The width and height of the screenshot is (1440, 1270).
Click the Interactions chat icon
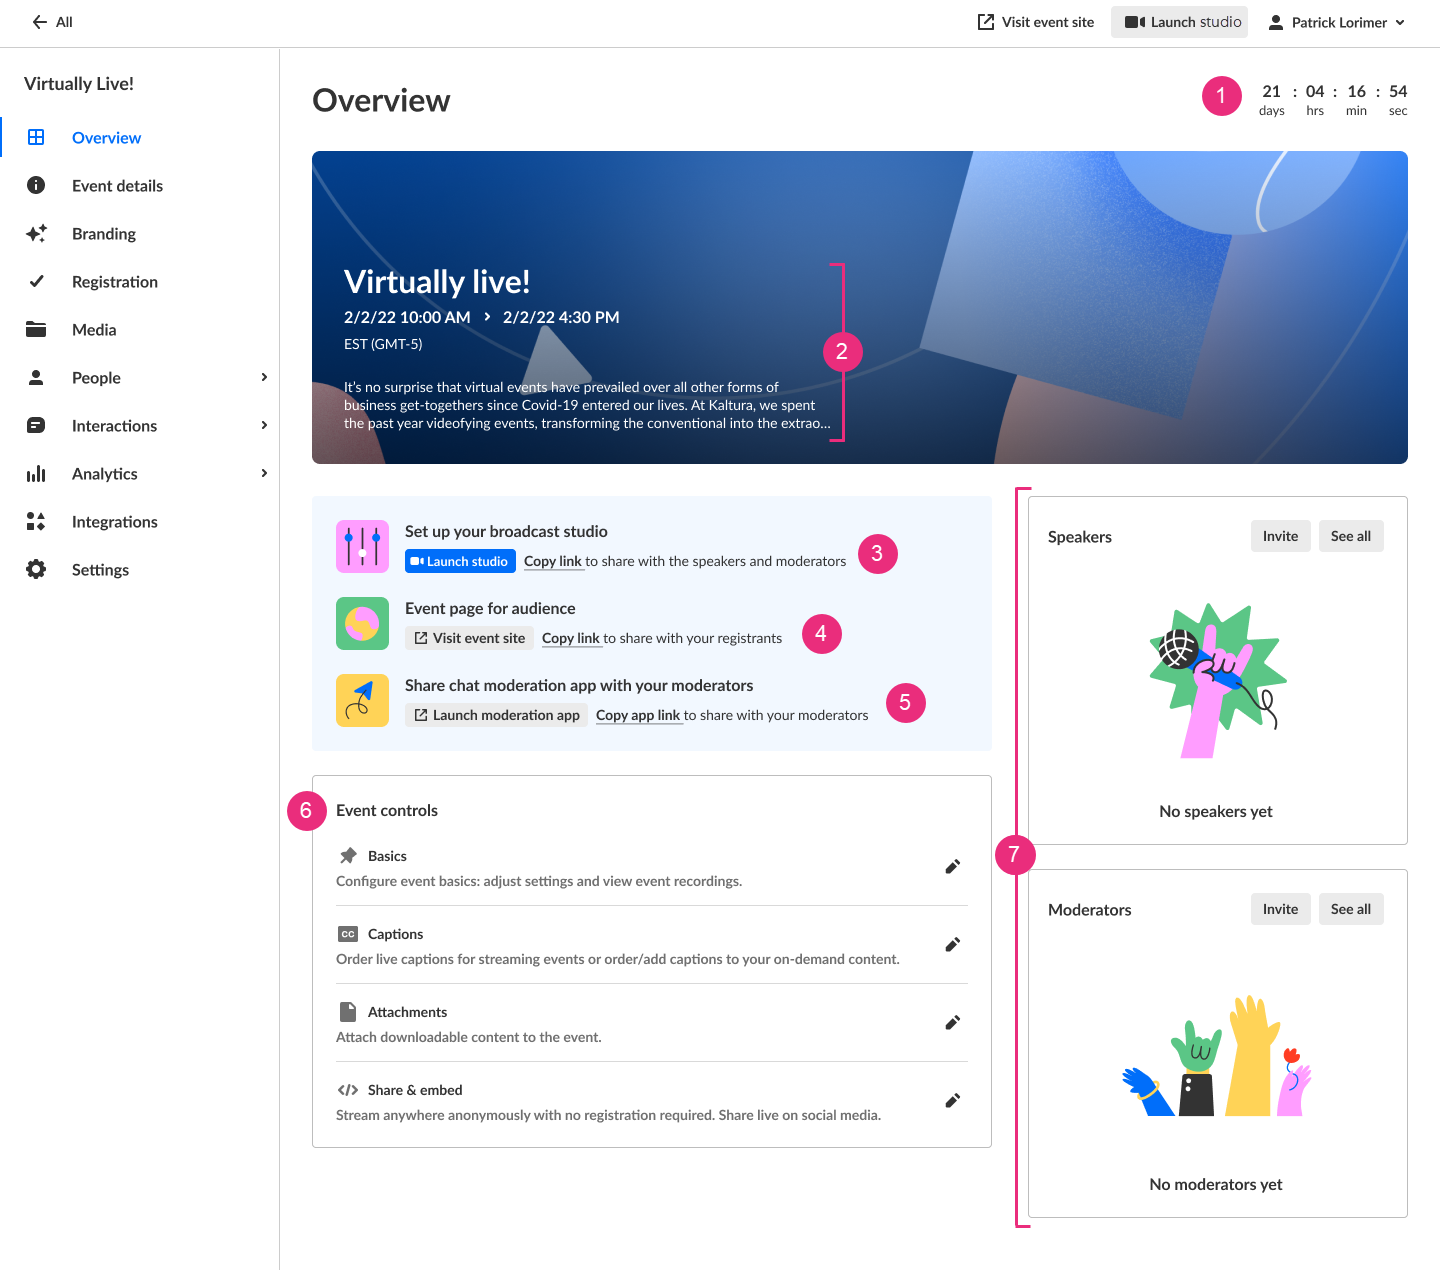(x=36, y=425)
